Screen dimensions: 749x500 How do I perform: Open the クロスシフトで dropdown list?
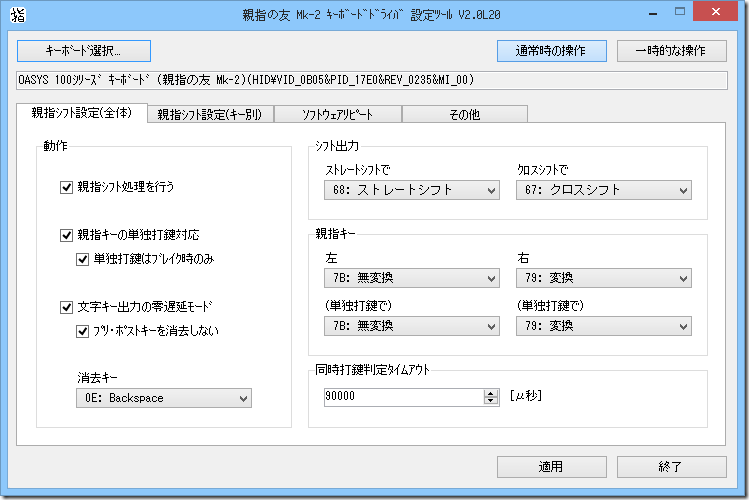point(603,190)
